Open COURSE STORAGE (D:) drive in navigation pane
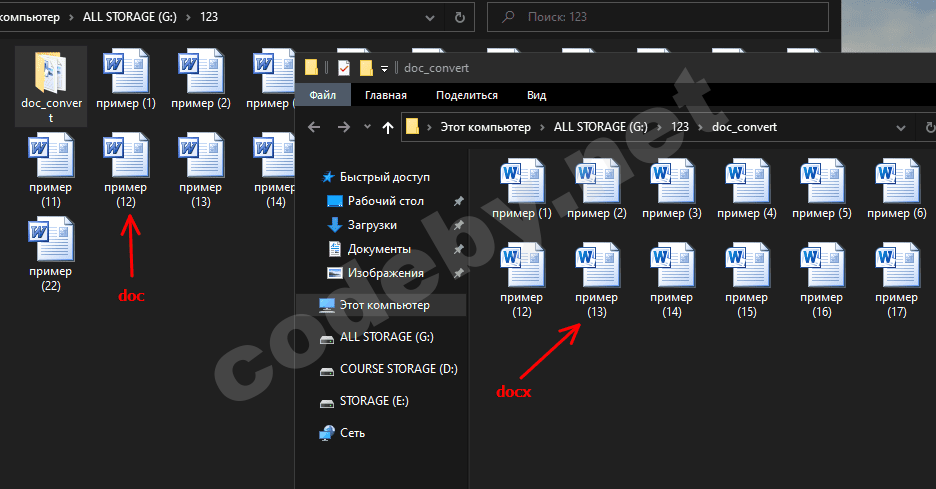 pos(398,369)
